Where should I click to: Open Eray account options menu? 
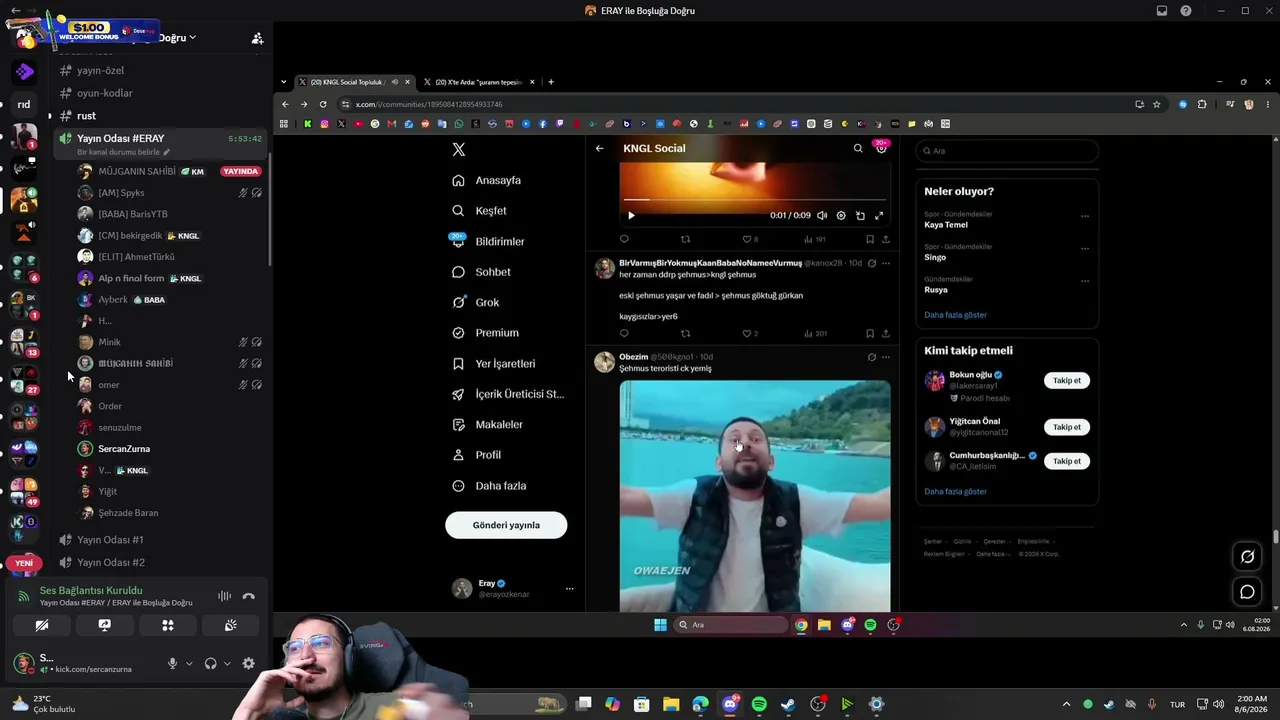pyautogui.click(x=569, y=589)
